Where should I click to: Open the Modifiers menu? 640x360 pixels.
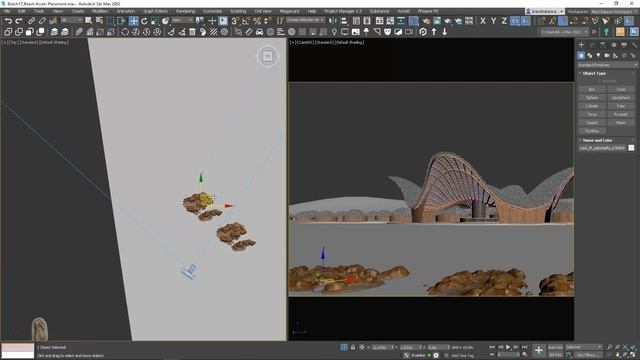tap(100, 11)
